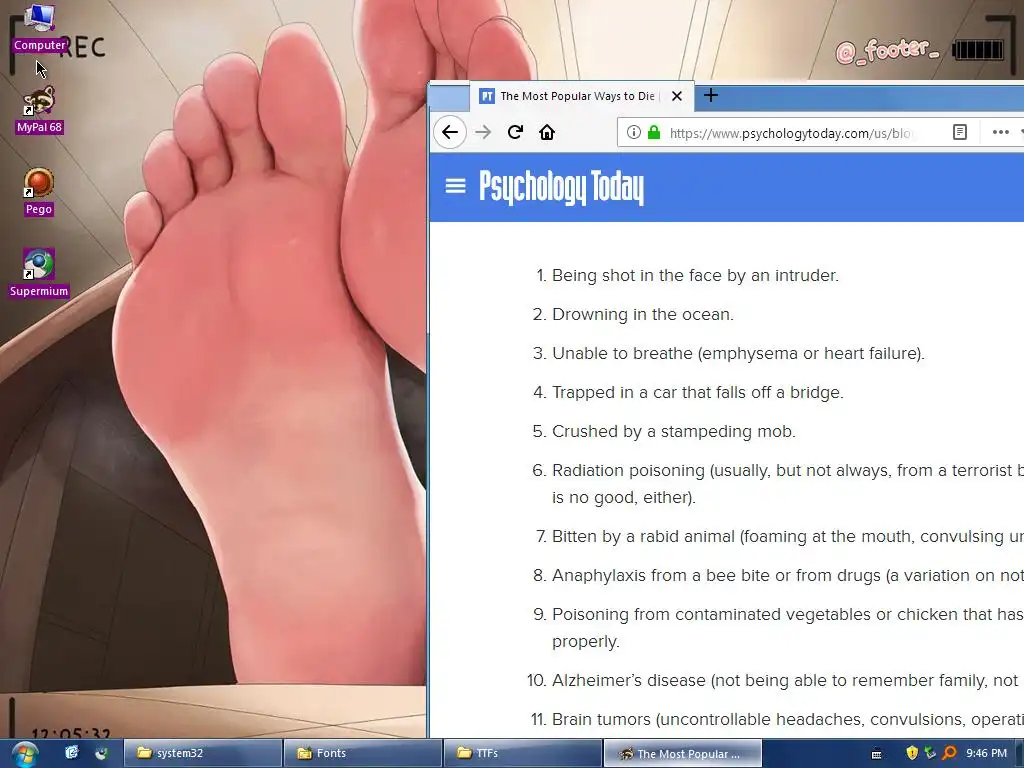Launch Supermium from the desktop
The width and height of the screenshot is (1024, 768).
click(39, 274)
